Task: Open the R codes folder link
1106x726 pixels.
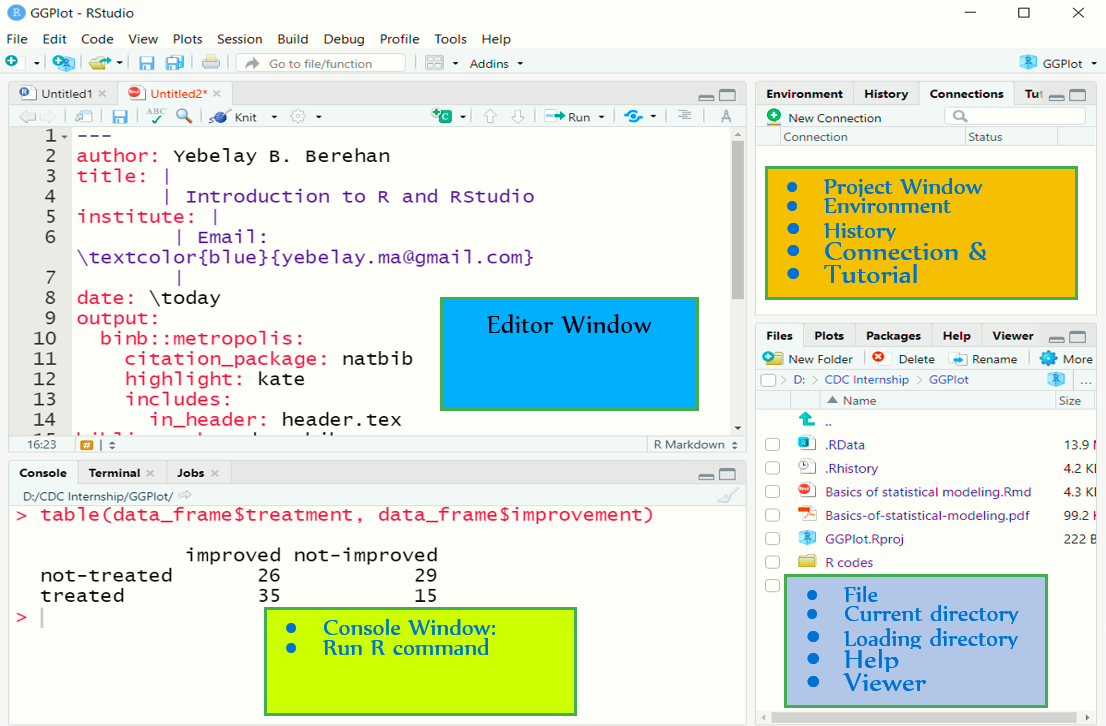Action: pyautogui.click(x=849, y=561)
